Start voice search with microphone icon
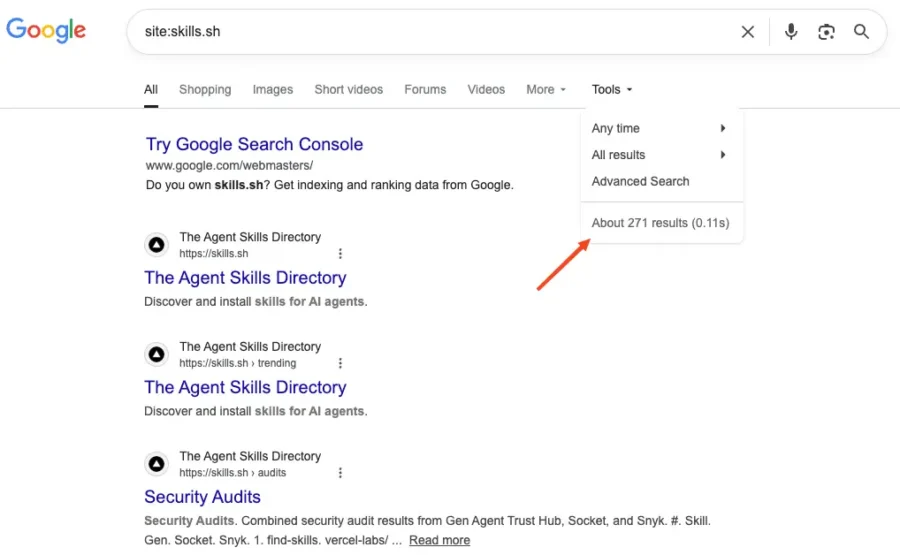The width and height of the screenshot is (900, 555). 791,32
